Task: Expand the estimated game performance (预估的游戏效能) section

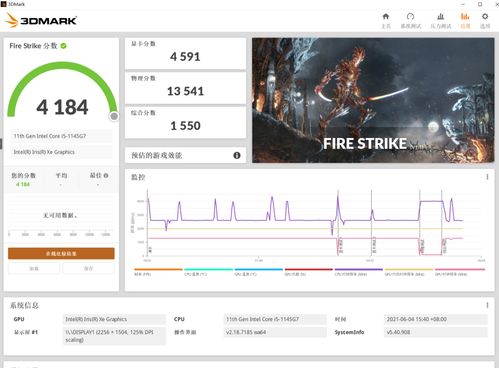Action: click(x=185, y=155)
